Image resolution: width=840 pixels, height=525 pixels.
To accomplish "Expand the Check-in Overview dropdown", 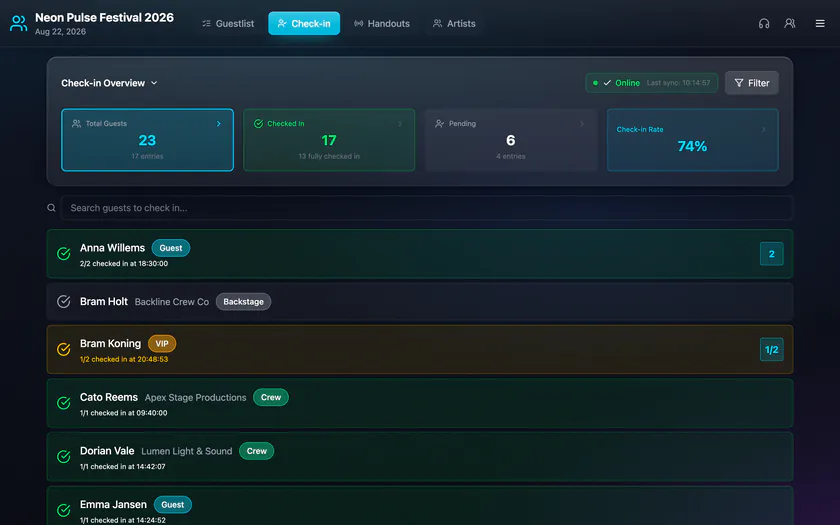I will 109,83.
